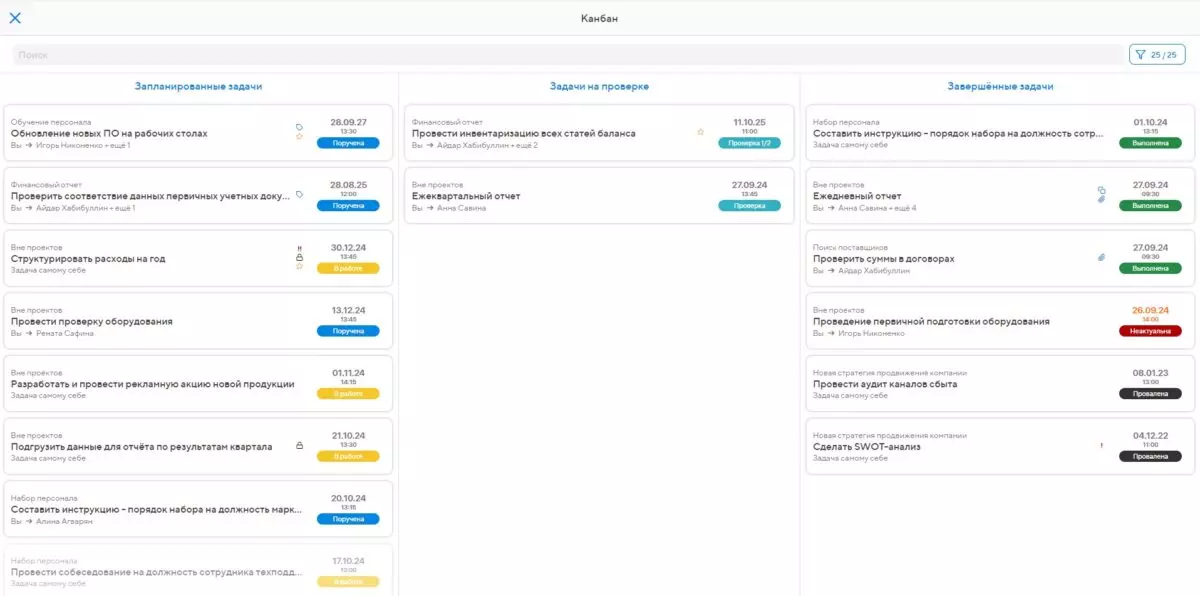Viewport: 1200px width, 596px height.
Task: Open task Структурировать расходы на год
Action: click(88, 259)
